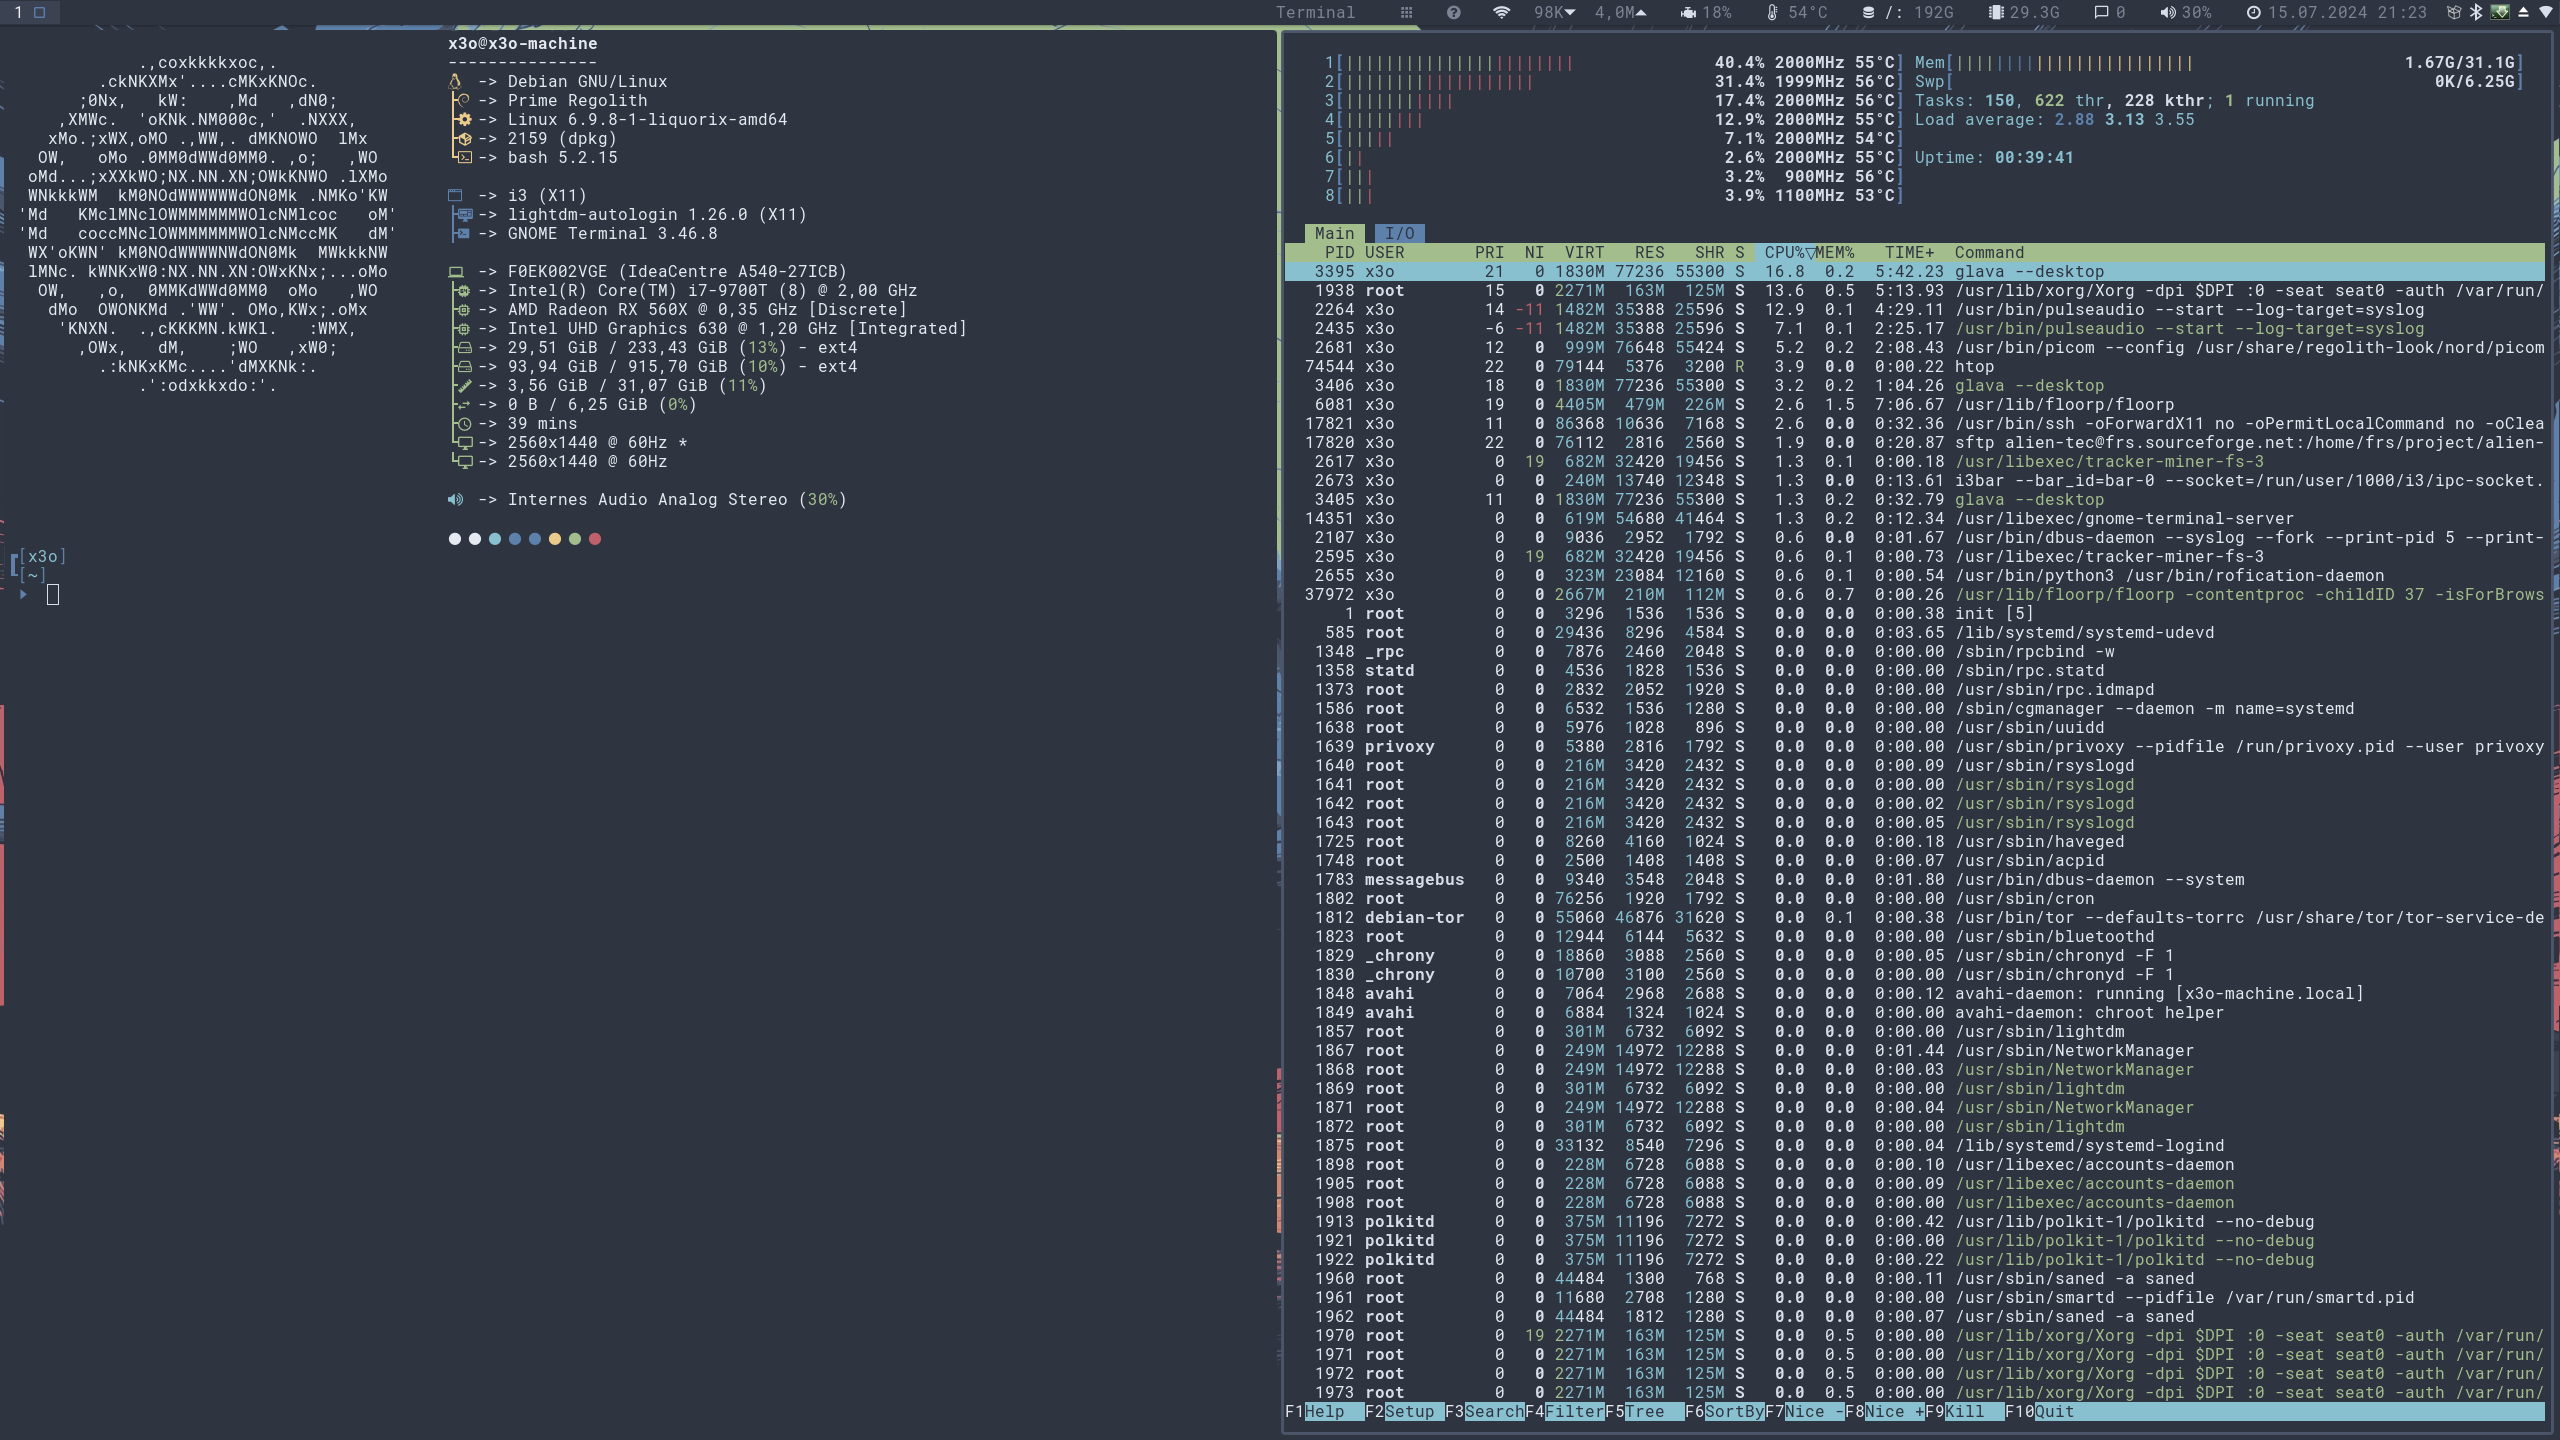Click the Bluetooth tray icon
The image size is (2560, 1440).
[2476, 13]
